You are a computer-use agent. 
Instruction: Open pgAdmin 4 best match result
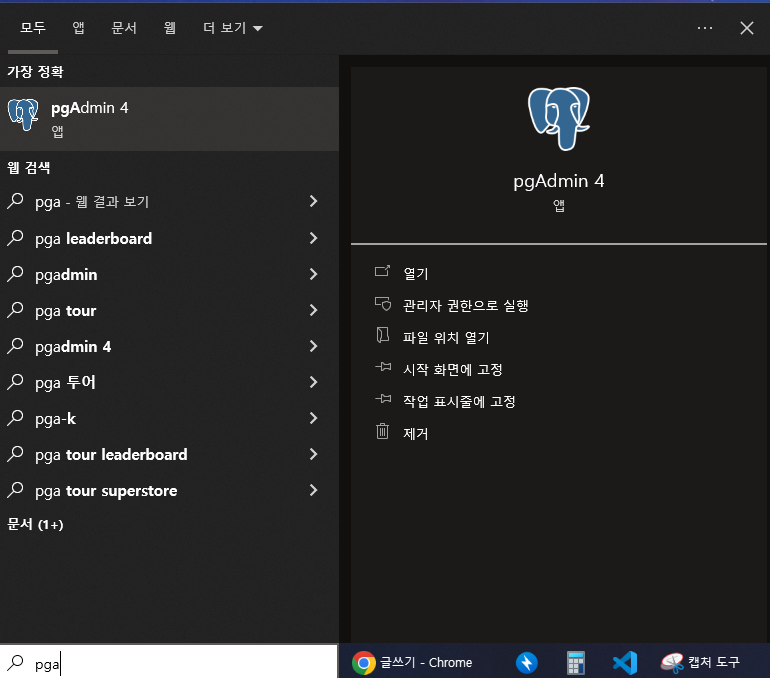click(169, 119)
